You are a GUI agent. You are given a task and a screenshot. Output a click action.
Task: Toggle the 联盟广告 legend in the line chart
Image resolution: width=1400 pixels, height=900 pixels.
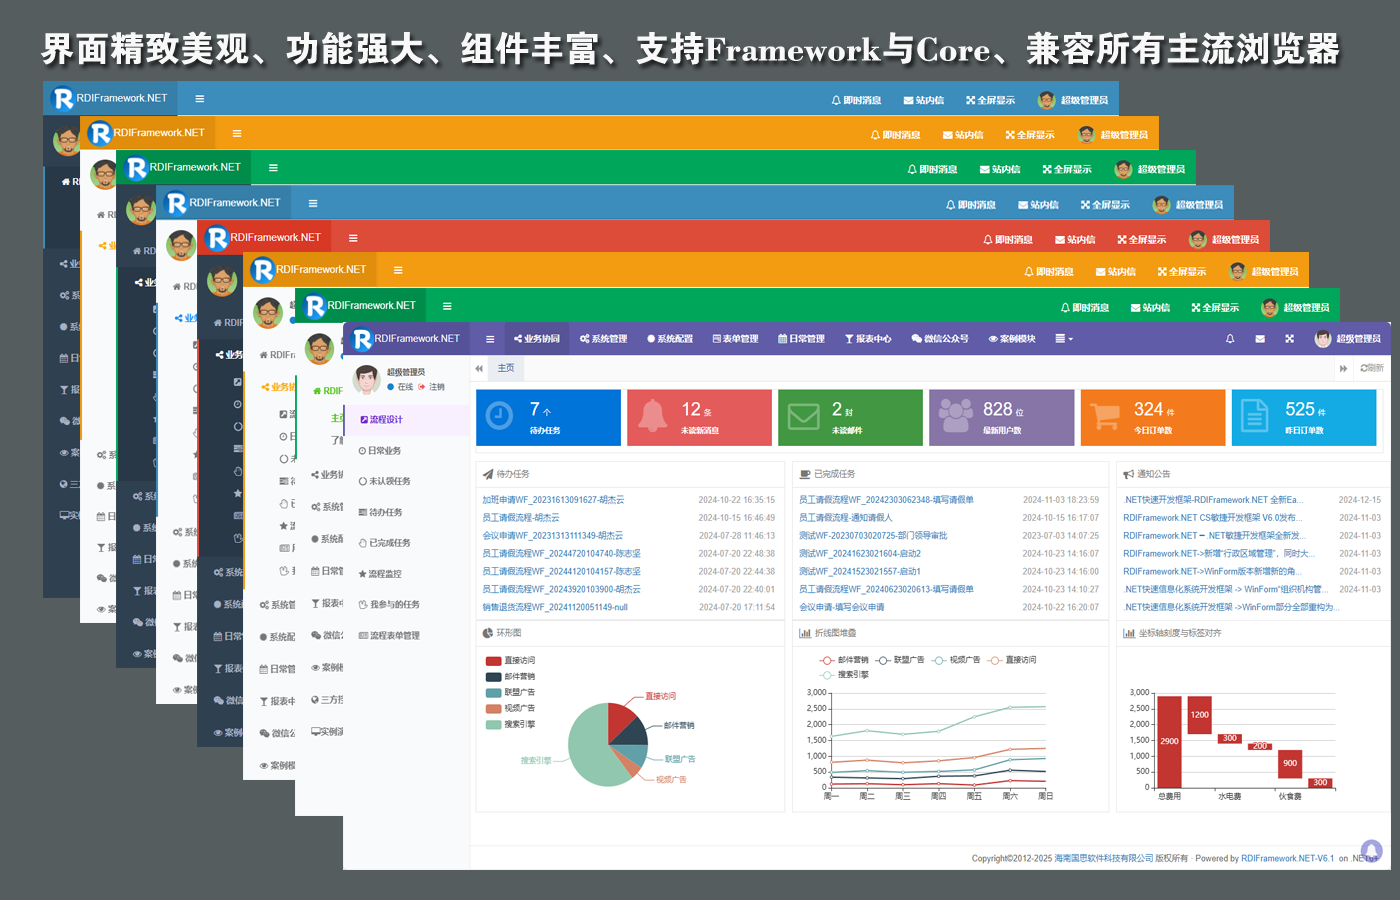[901, 660]
